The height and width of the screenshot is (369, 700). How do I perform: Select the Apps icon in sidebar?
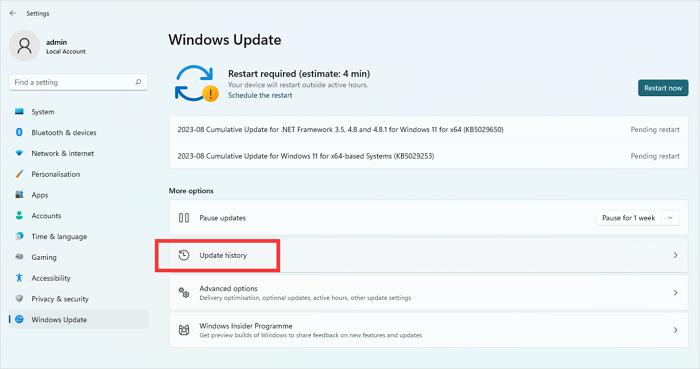click(19, 195)
